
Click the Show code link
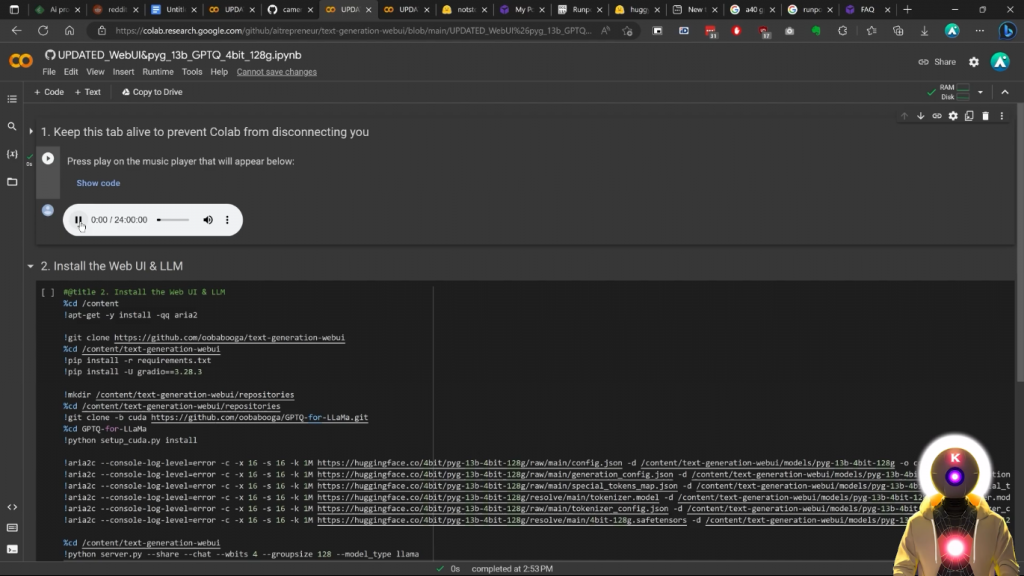click(98, 183)
